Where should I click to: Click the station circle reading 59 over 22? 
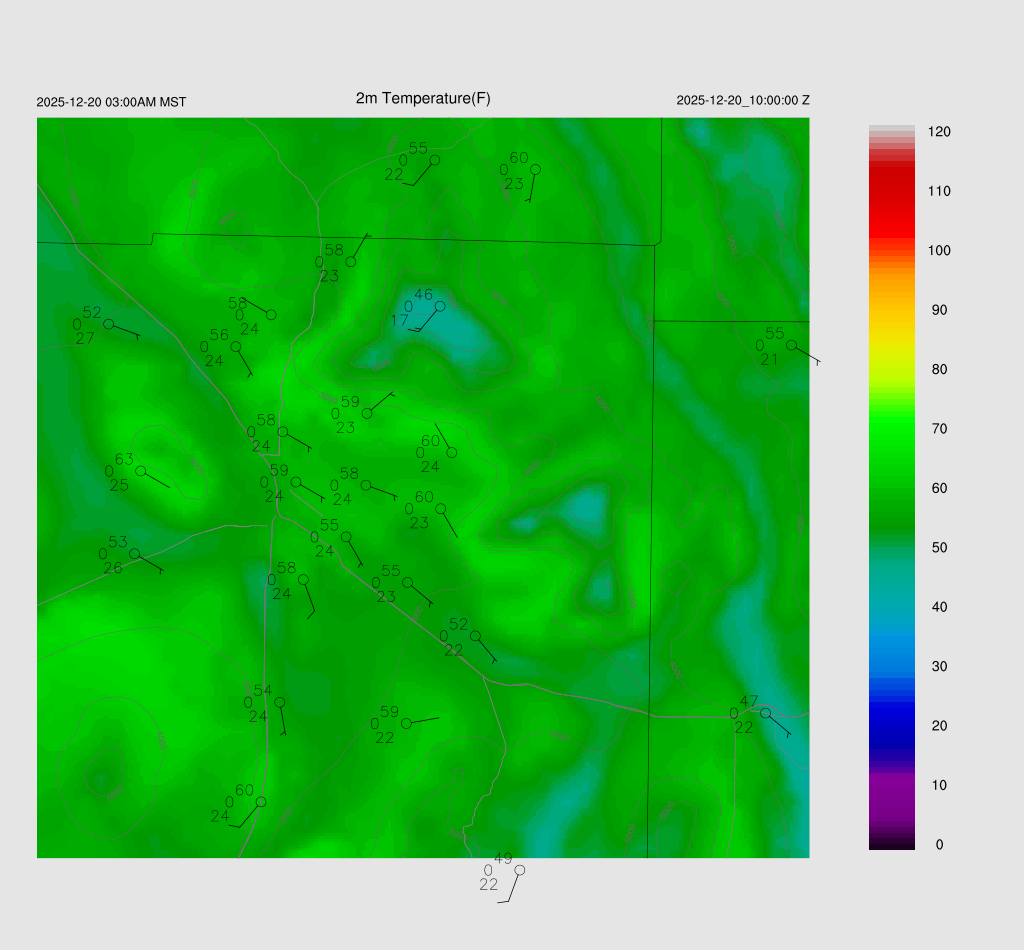(x=406, y=723)
